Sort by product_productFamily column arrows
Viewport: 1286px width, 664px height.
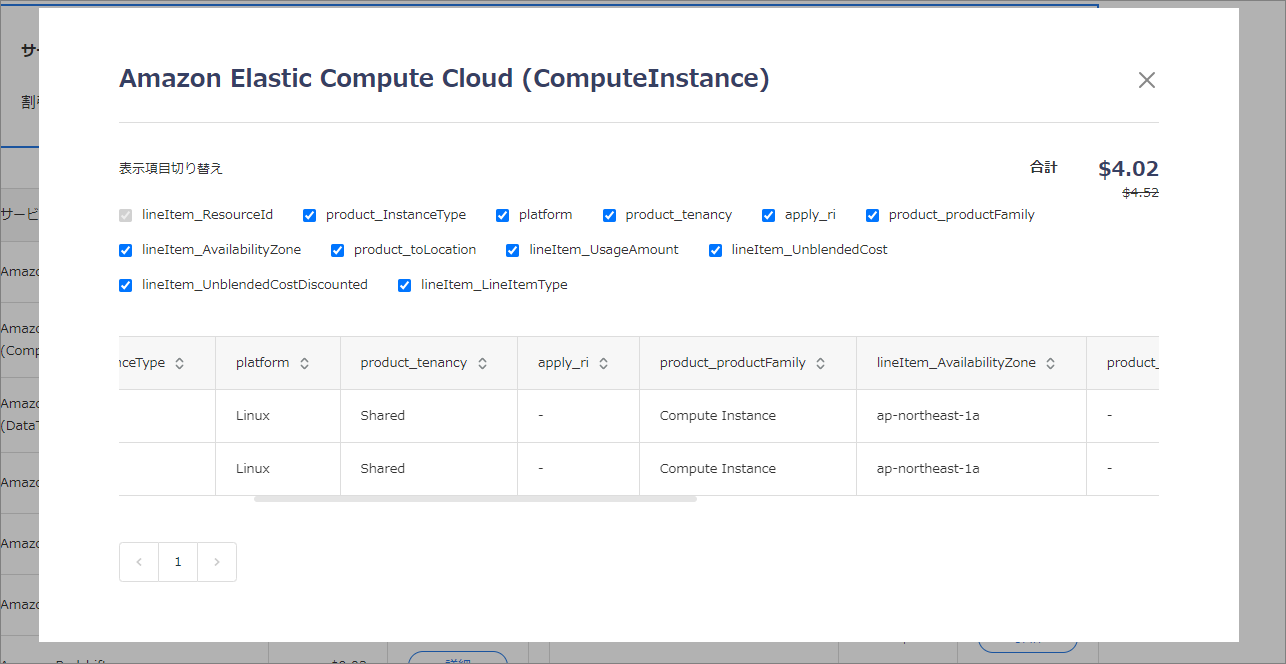(x=821, y=364)
